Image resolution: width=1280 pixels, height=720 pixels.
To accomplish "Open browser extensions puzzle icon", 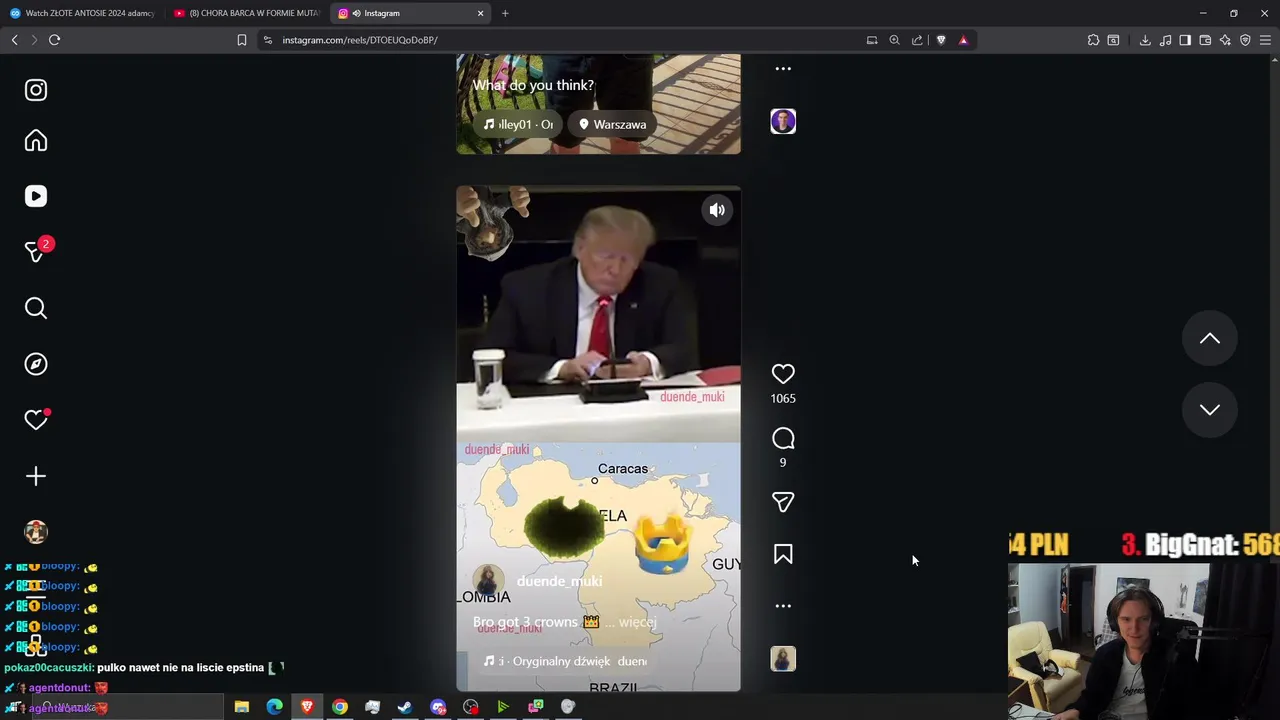I will point(1093,40).
